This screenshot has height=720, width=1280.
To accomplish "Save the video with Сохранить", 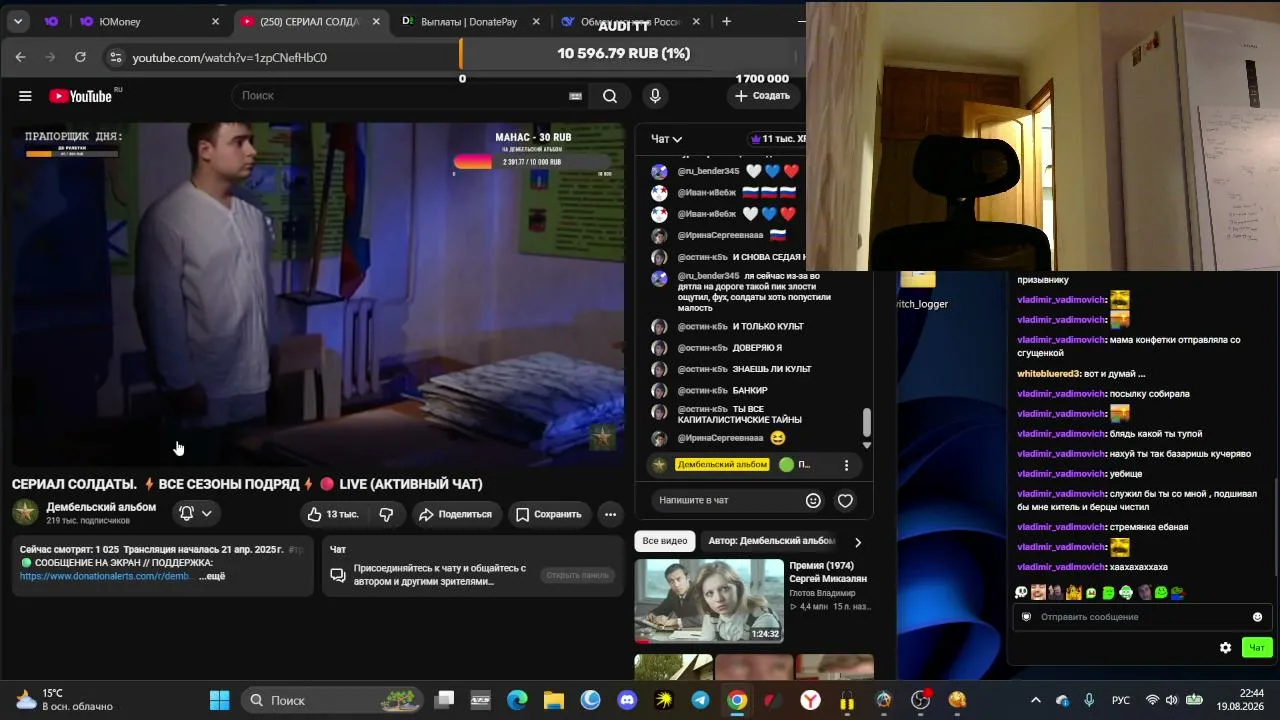I will coord(548,514).
